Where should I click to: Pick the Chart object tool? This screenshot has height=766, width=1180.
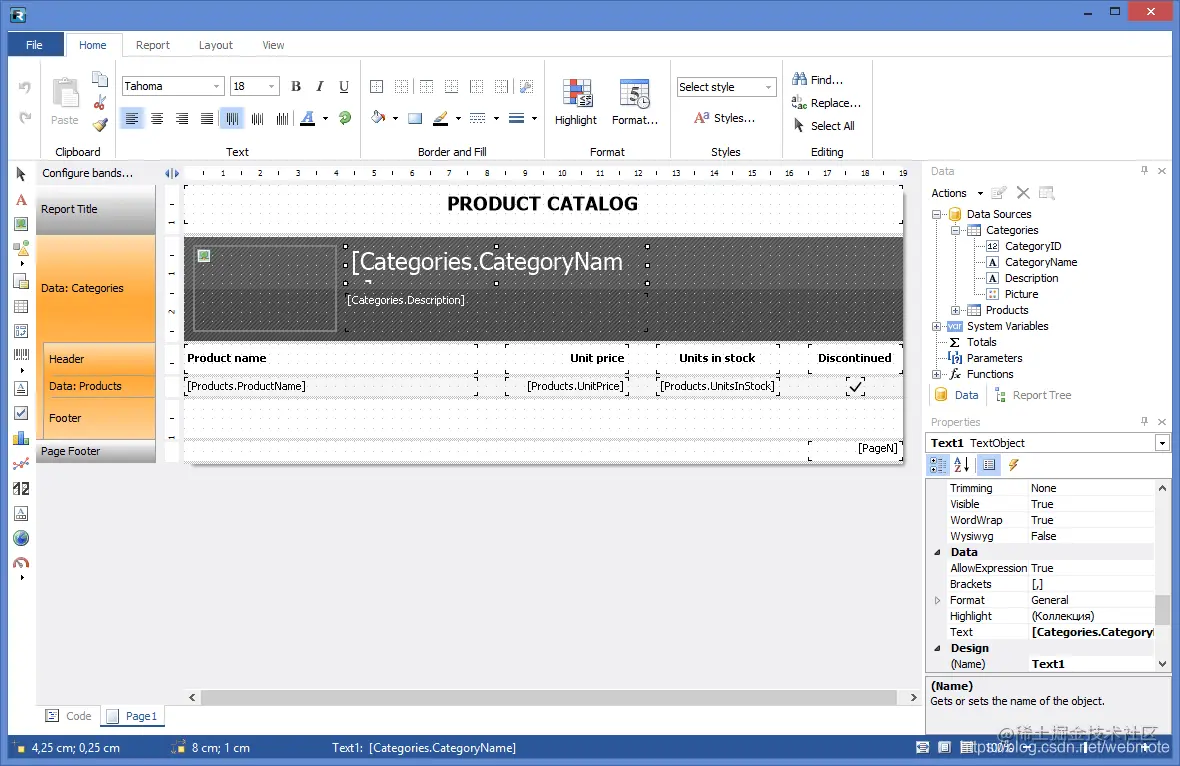click(x=21, y=438)
